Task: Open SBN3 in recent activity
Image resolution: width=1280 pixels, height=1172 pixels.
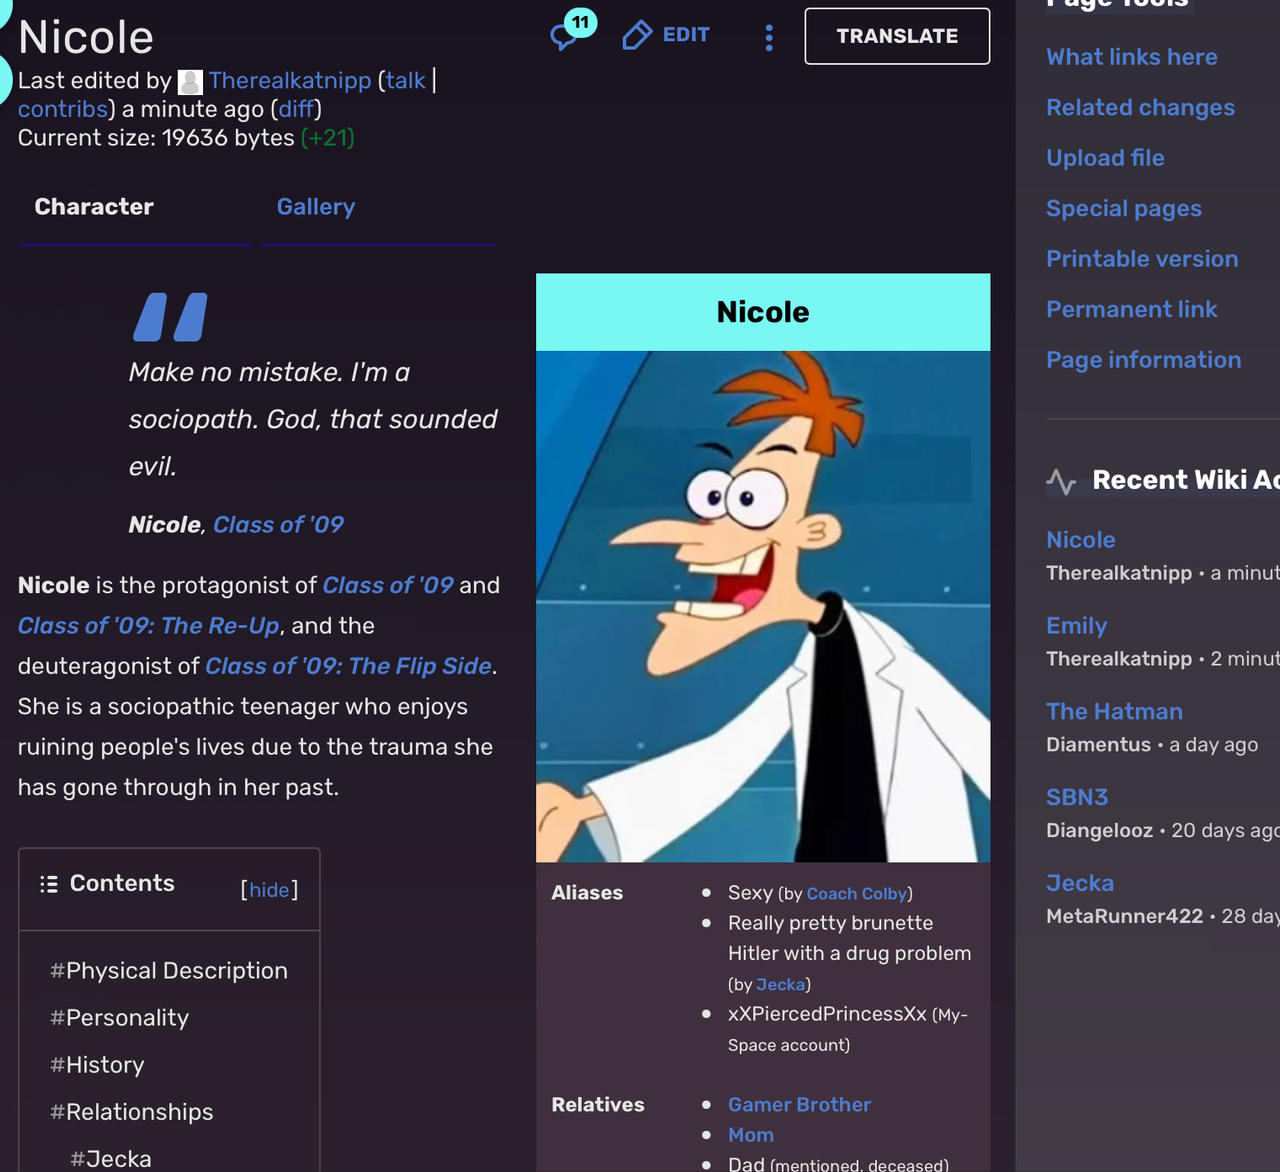Action: (1077, 798)
